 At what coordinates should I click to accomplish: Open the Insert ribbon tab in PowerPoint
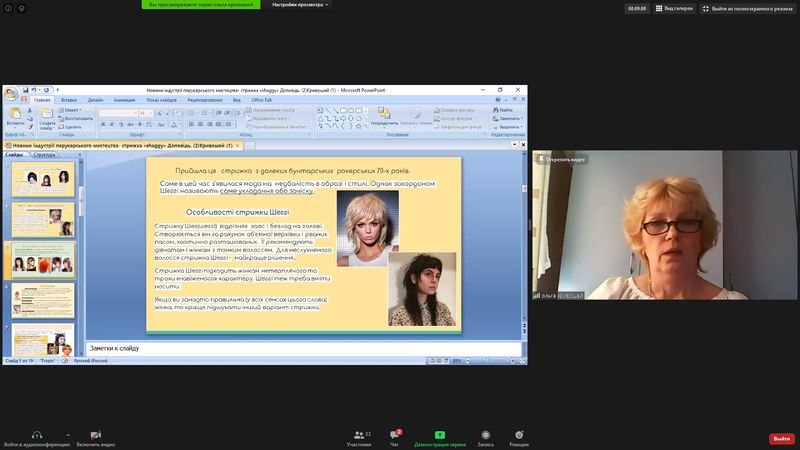click(x=68, y=100)
